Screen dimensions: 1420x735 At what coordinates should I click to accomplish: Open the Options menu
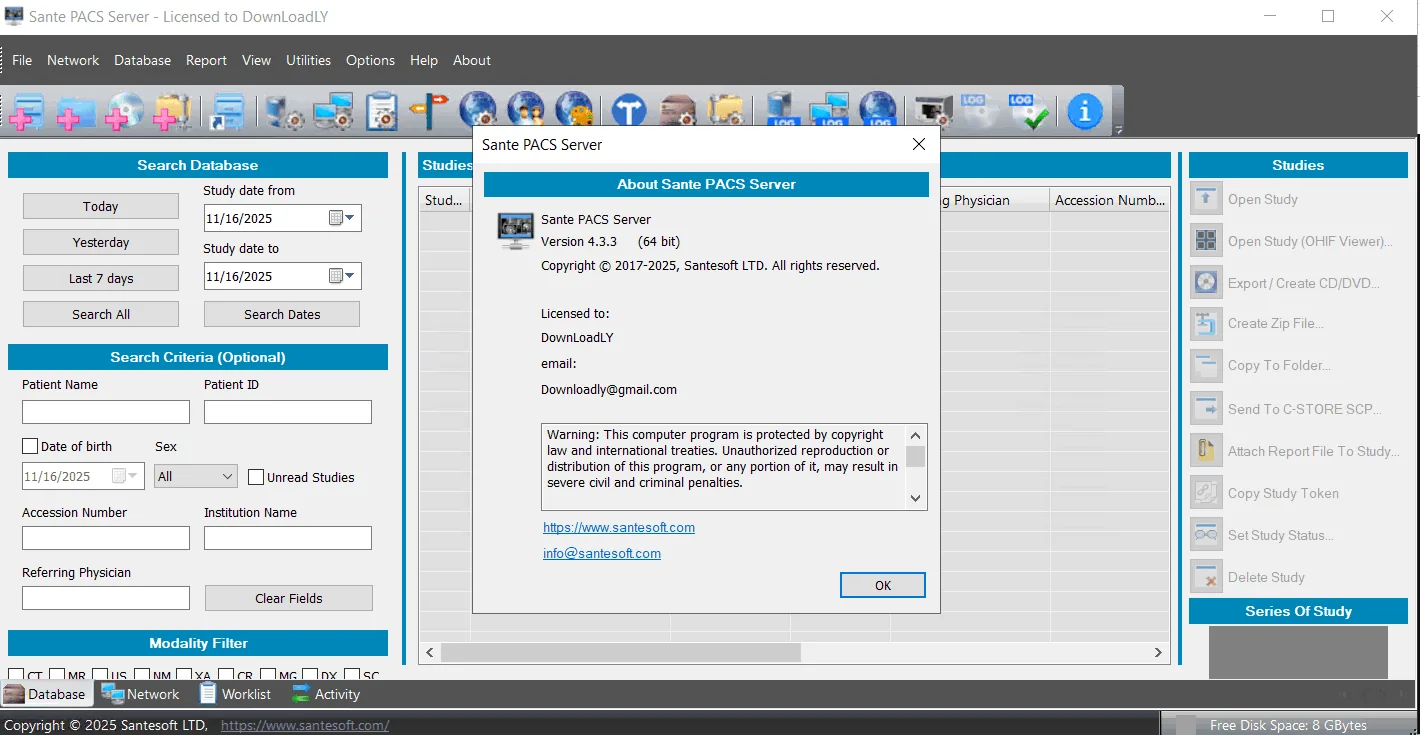pyautogui.click(x=370, y=60)
